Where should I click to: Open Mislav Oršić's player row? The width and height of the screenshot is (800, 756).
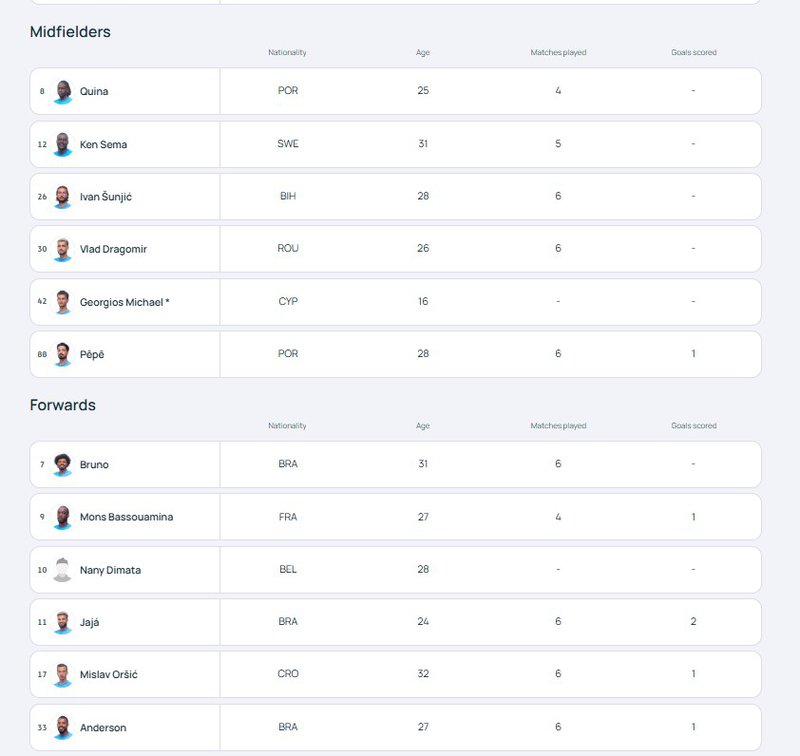395,674
